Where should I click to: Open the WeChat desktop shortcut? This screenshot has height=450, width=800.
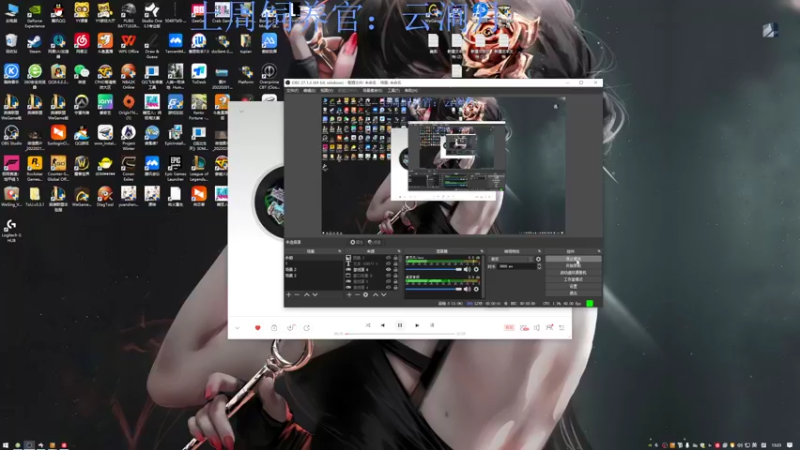coord(82,74)
